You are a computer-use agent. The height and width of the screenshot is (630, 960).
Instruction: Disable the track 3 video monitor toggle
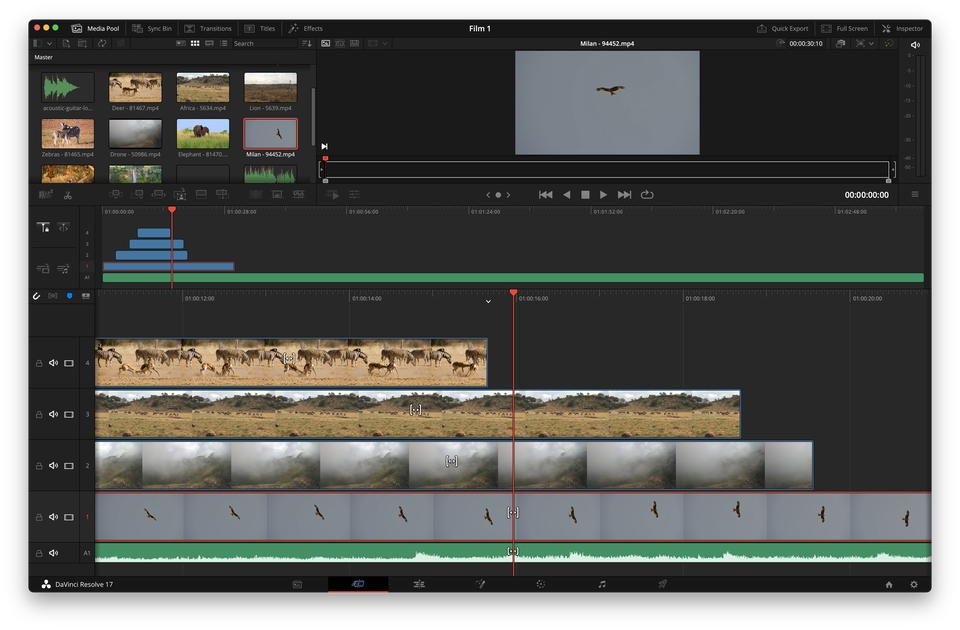point(68,413)
